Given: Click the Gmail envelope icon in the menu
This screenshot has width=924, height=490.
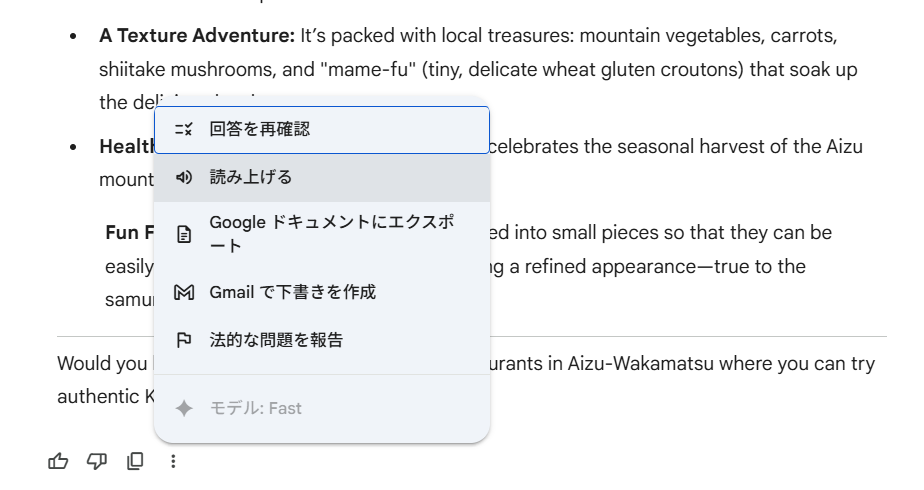Looking at the screenshot, I should click(x=183, y=292).
